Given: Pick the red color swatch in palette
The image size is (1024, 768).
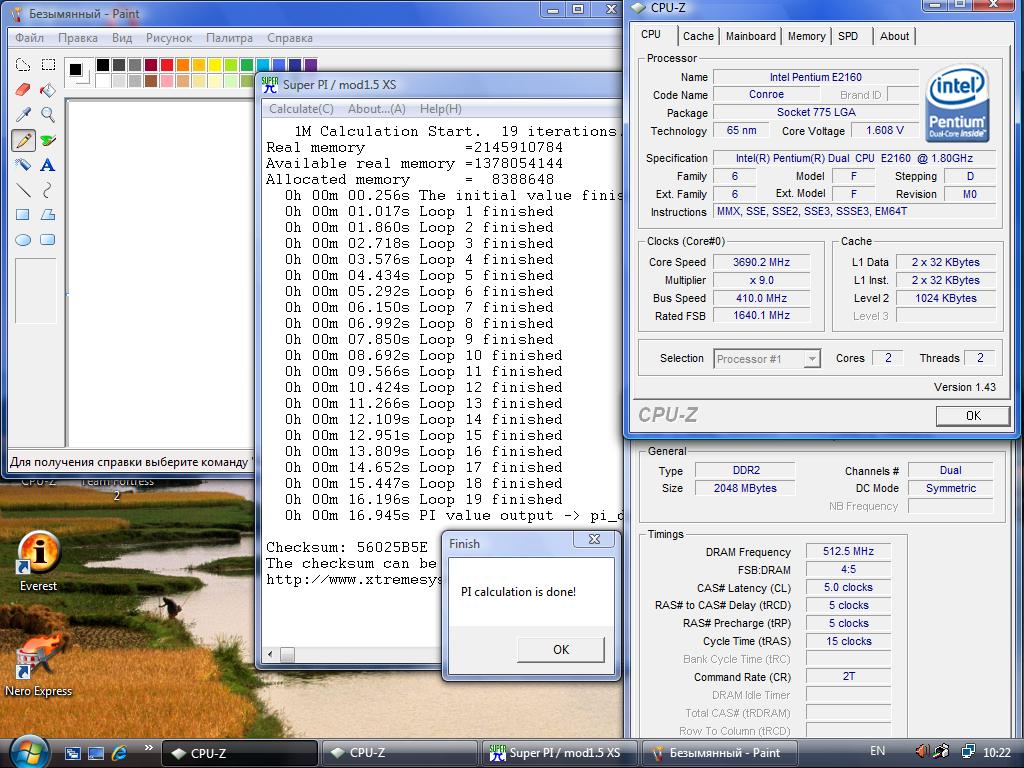Looking at the screenshot, I should [167, 65].
